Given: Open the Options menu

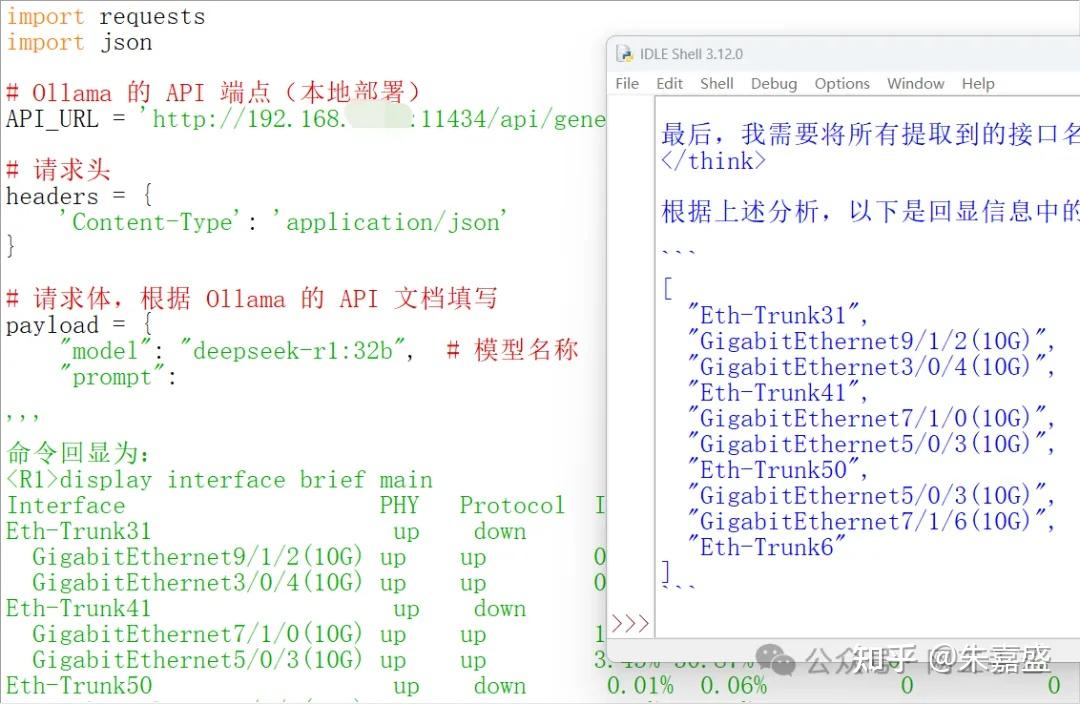Looking at the screenshot, I should (x=841, y=84).
